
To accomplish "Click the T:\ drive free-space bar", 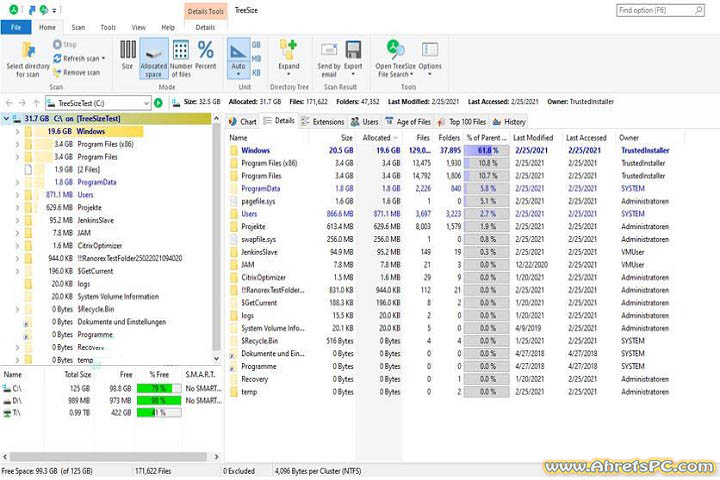I will coord(159,412).
